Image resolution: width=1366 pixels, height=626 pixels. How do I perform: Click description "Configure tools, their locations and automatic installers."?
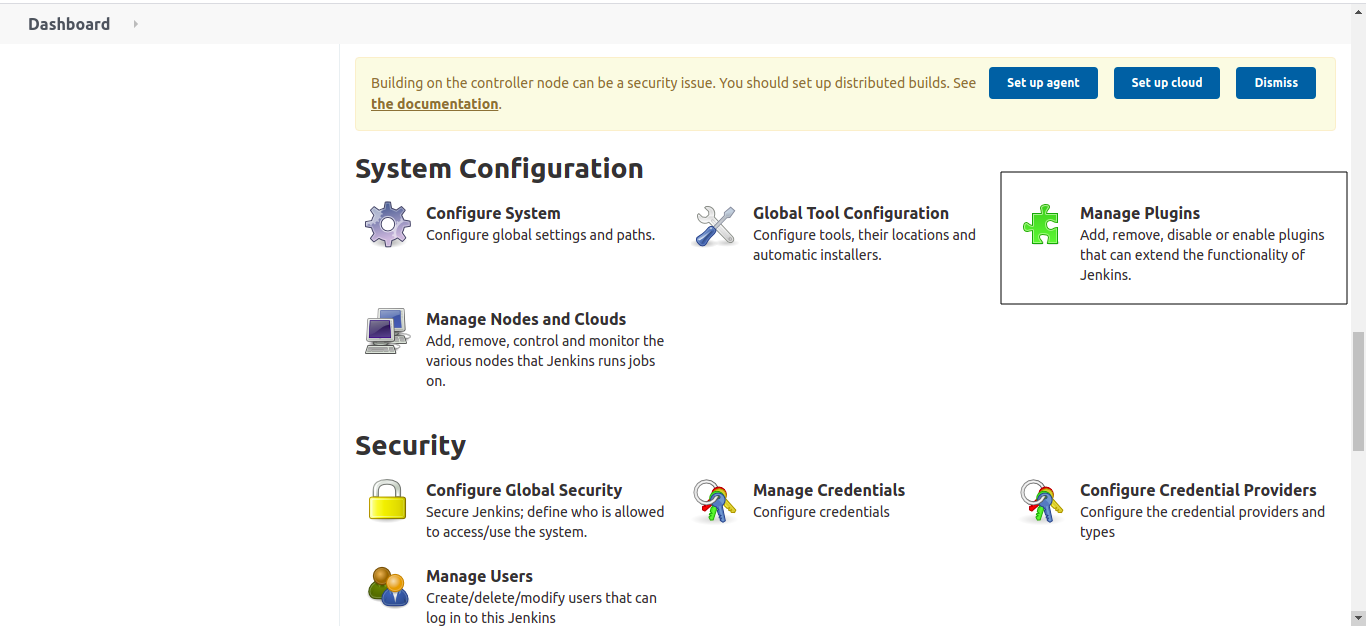pyautogui.click(x=864, y=245)
